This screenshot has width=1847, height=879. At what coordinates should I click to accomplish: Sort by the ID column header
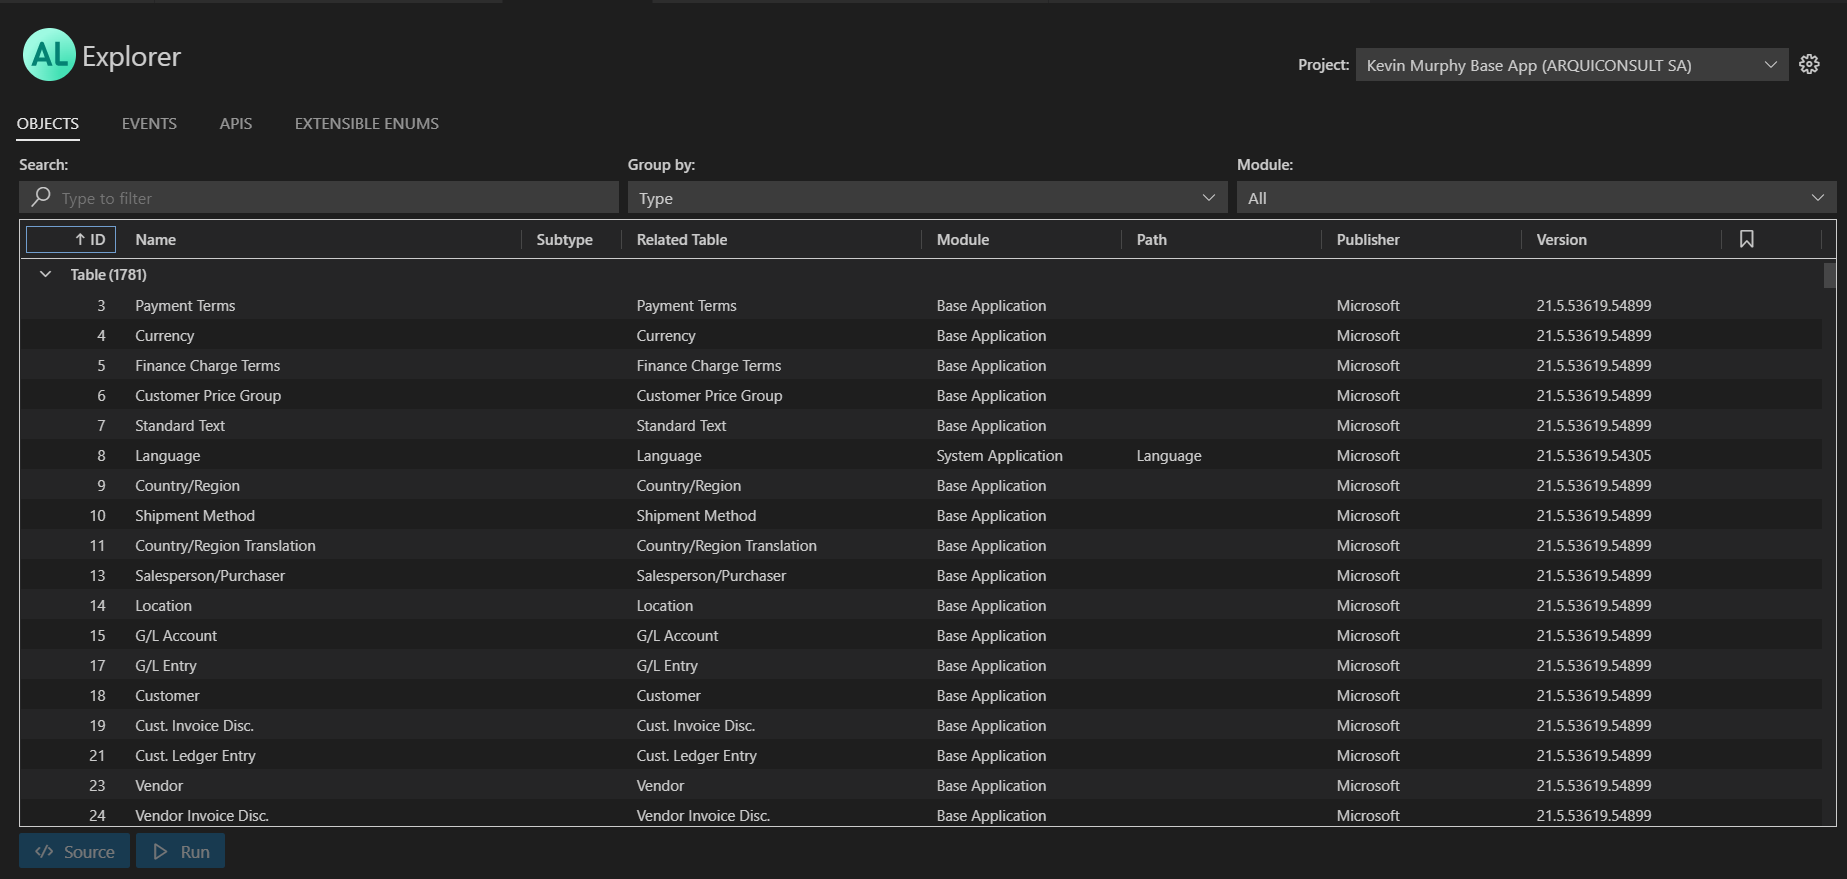tap(72, 239)
